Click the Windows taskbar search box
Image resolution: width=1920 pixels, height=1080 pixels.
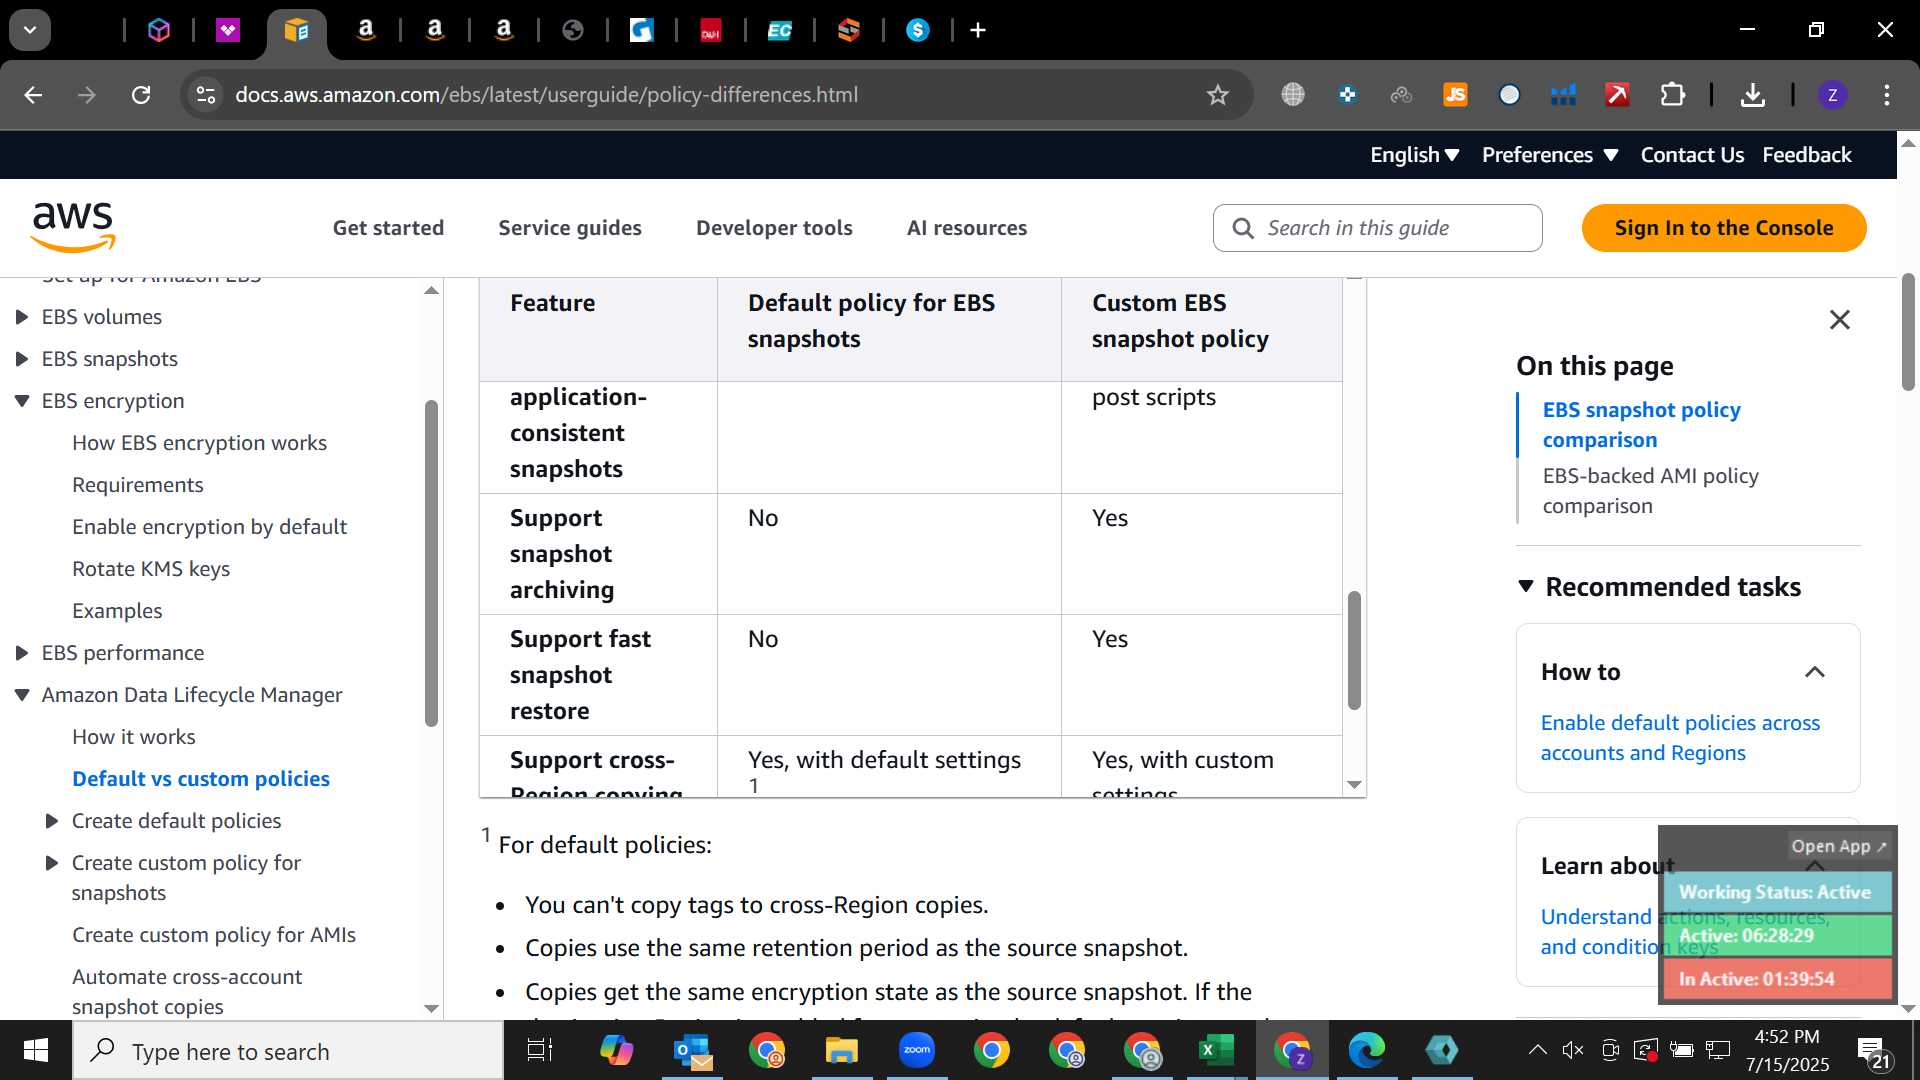(288, 1051)
